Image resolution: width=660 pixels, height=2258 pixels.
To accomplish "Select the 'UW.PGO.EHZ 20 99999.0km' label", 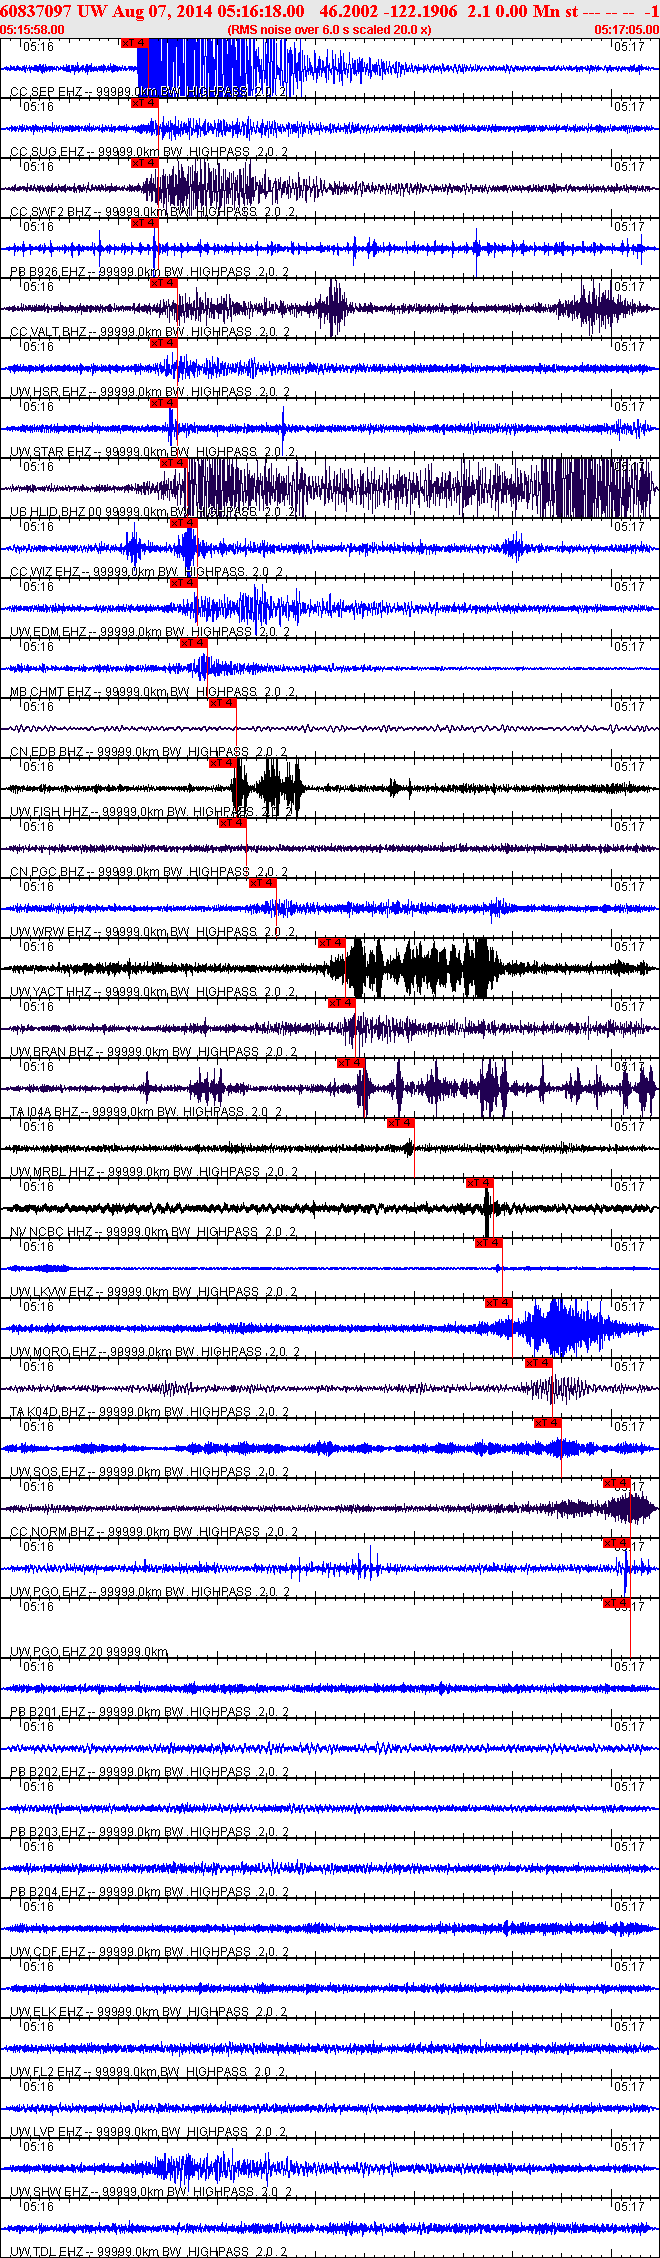I will (89, 1652).
